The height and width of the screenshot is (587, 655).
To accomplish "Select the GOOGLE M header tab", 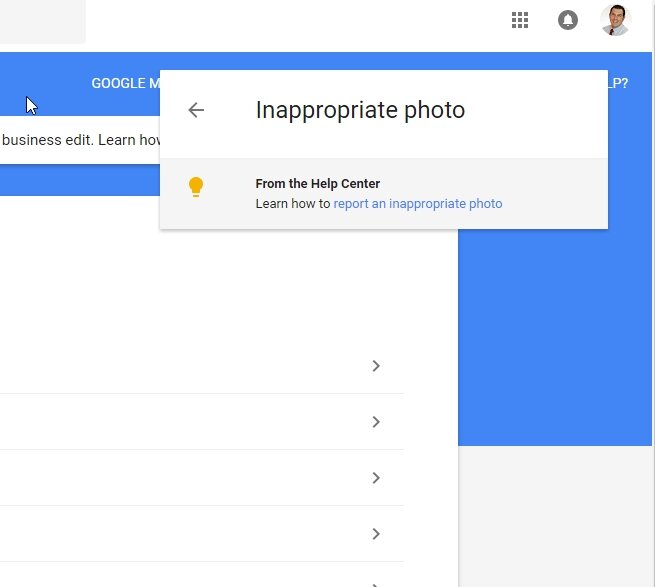I will pyautogui.click(x=125, y=83).
